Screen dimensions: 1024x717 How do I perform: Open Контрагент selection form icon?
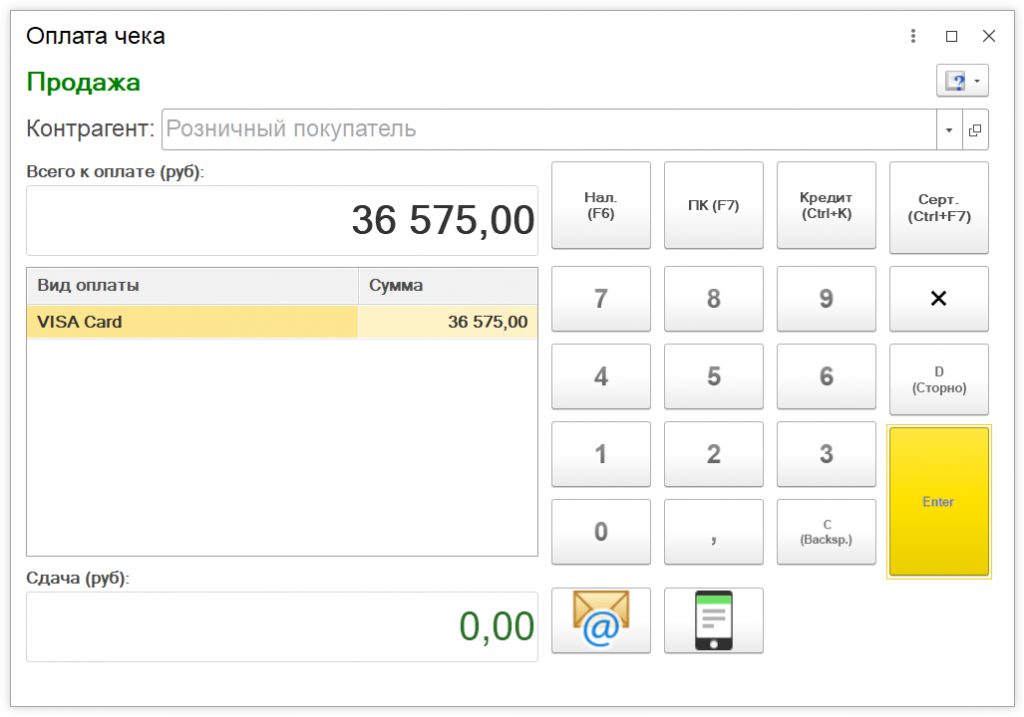coord(975,130)
